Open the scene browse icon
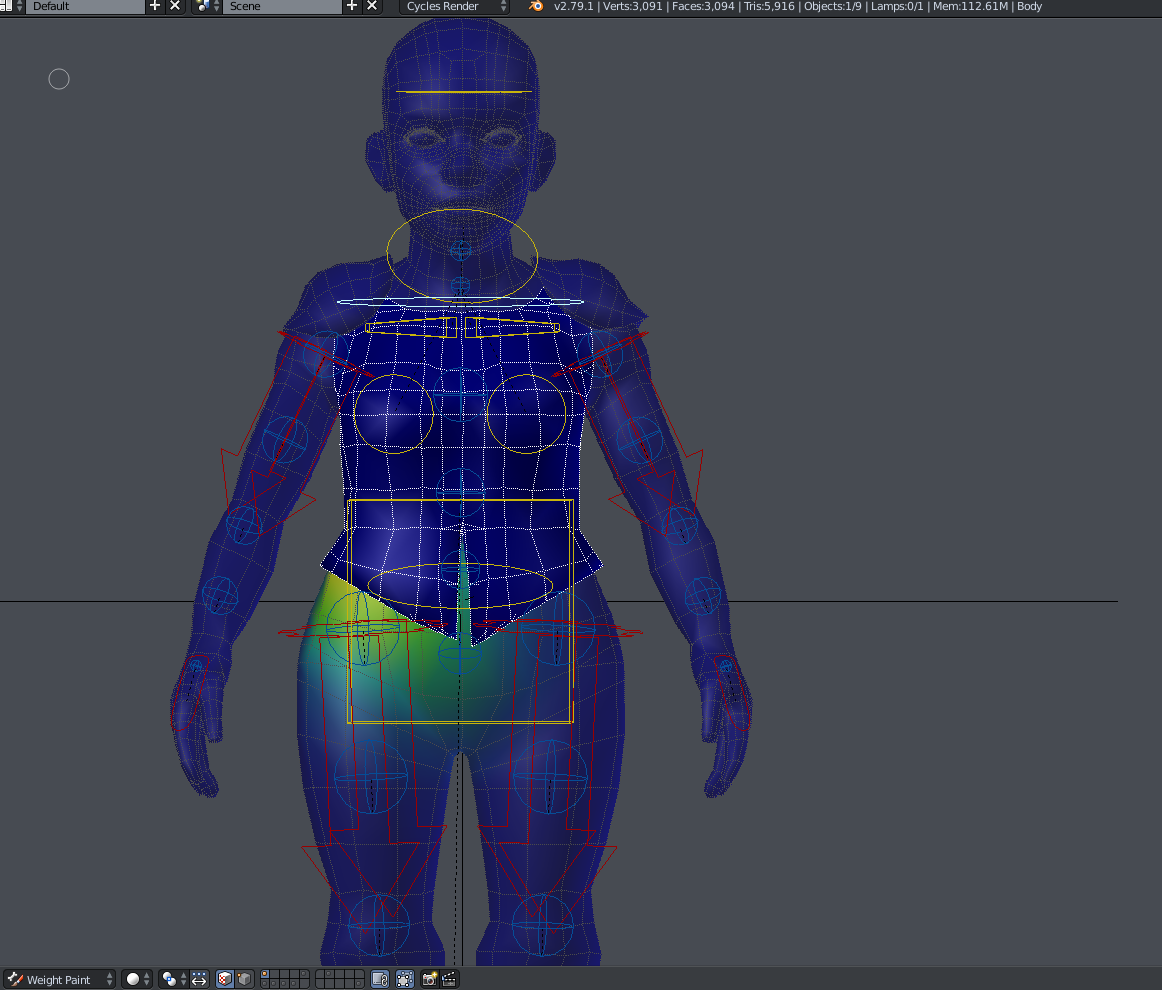This screenshot has height=990, width=1162. (x=207, y=6)
